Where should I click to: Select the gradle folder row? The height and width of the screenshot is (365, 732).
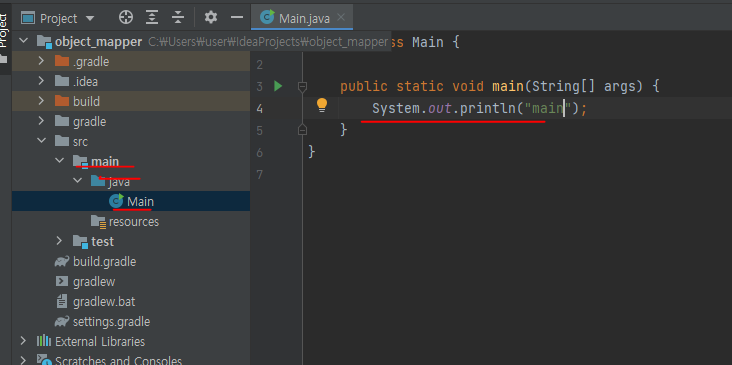coord(131,121)
